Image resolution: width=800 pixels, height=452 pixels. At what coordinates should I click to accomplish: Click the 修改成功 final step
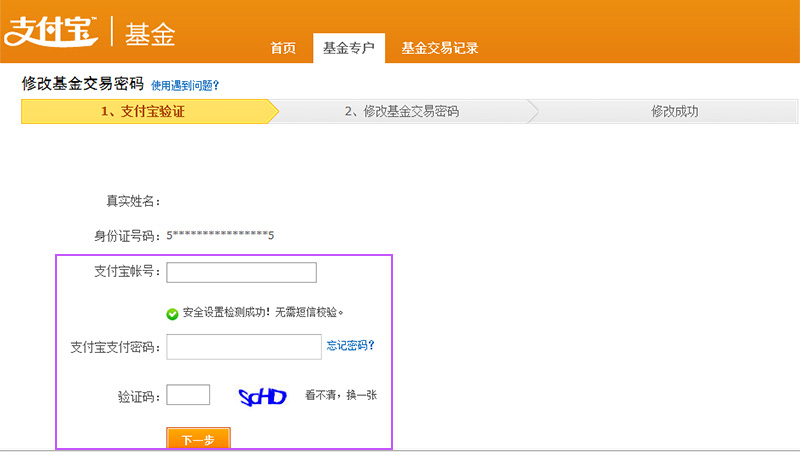click(674, 112)
